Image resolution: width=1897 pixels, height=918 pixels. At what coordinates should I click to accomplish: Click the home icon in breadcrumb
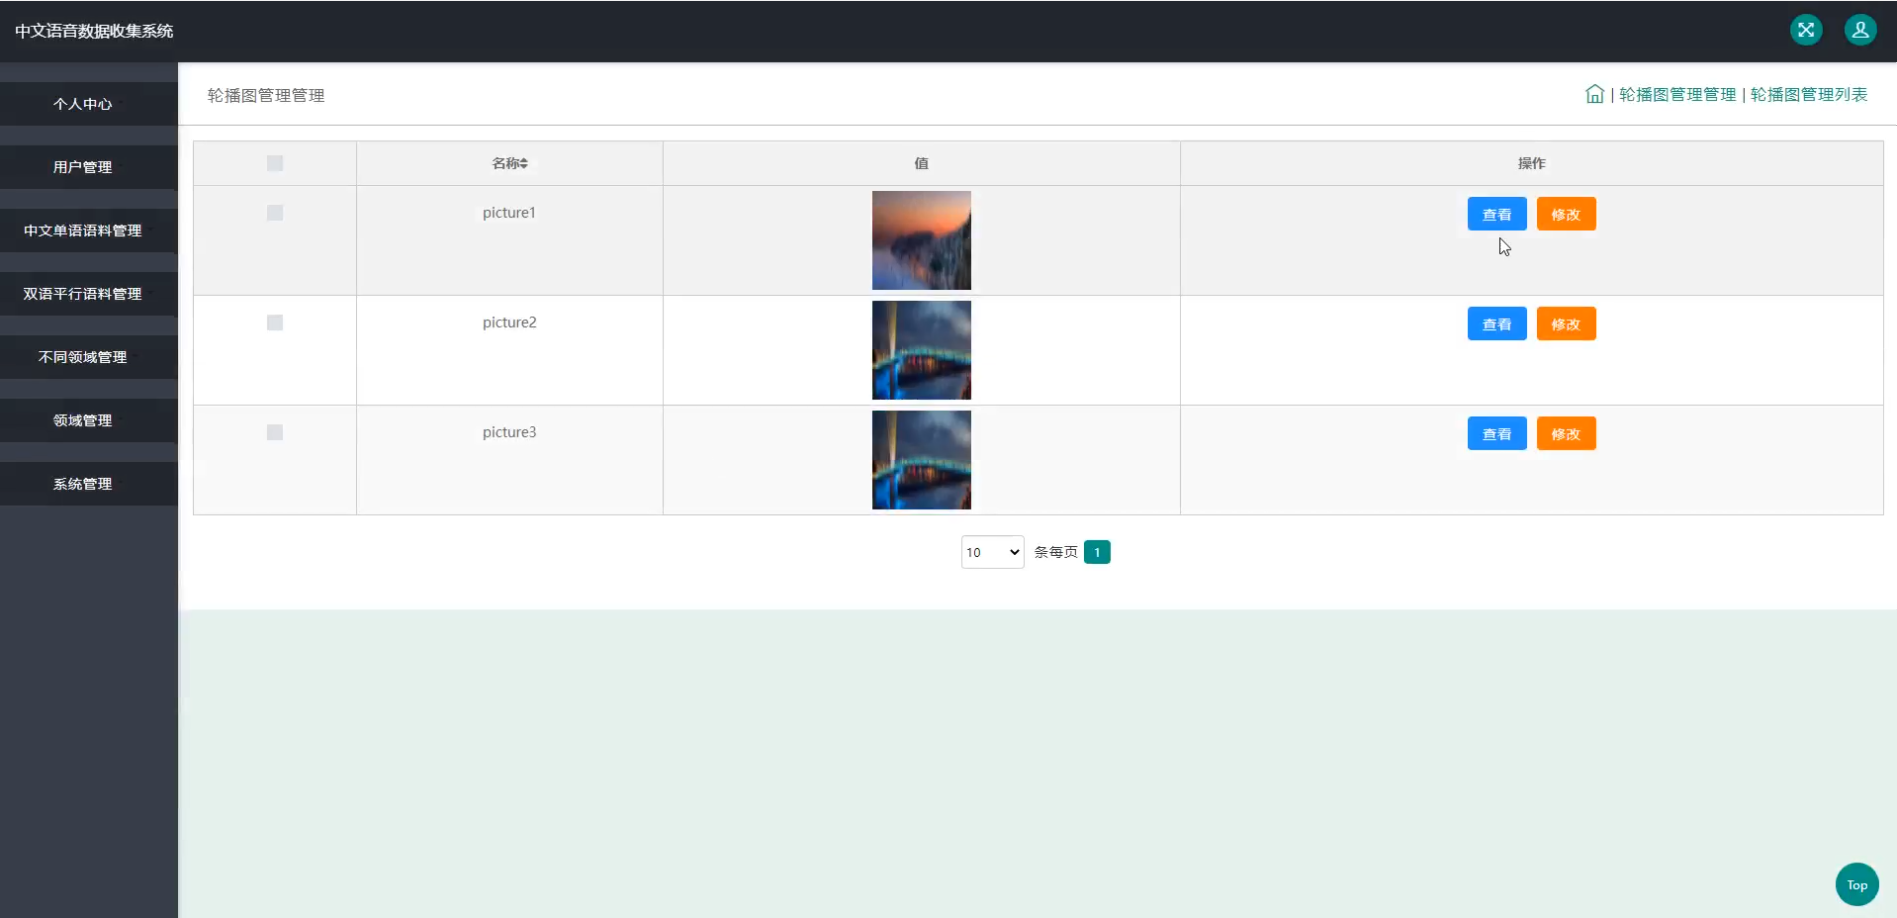point(1595,94)
